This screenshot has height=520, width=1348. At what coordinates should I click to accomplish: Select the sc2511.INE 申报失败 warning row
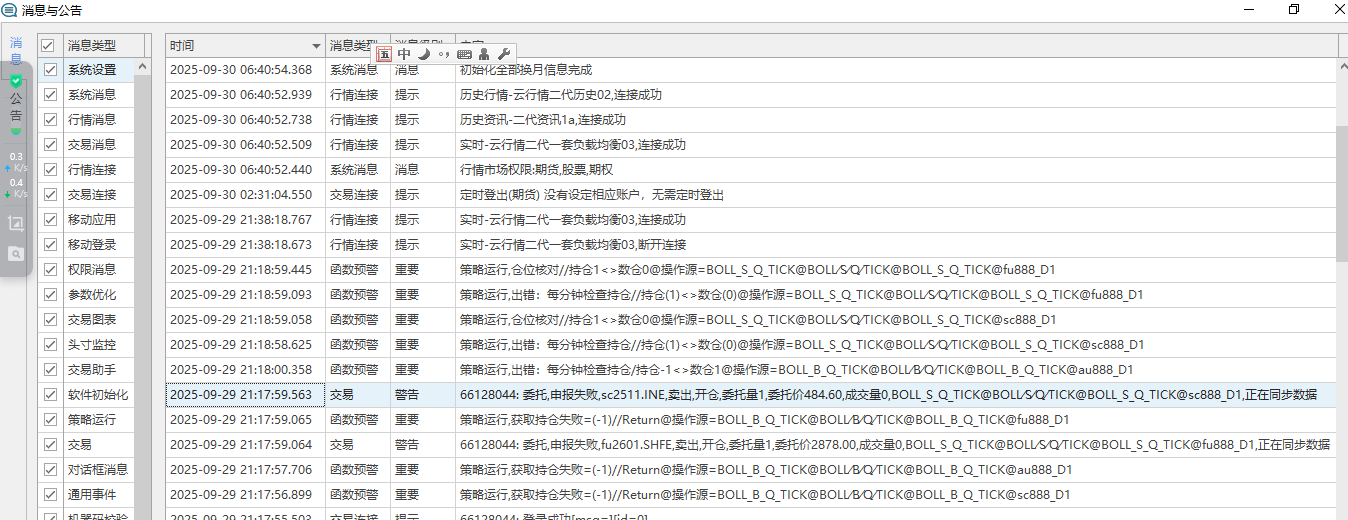750,394
